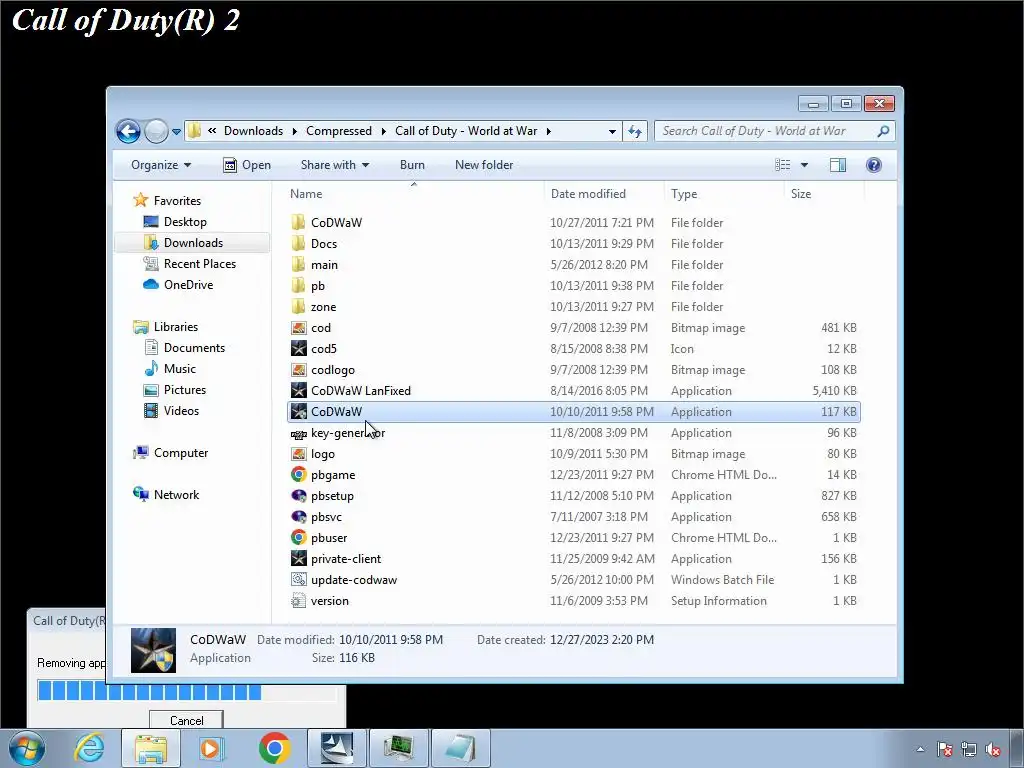
Task: Select the zone folder
Action: tap(573, 307)
